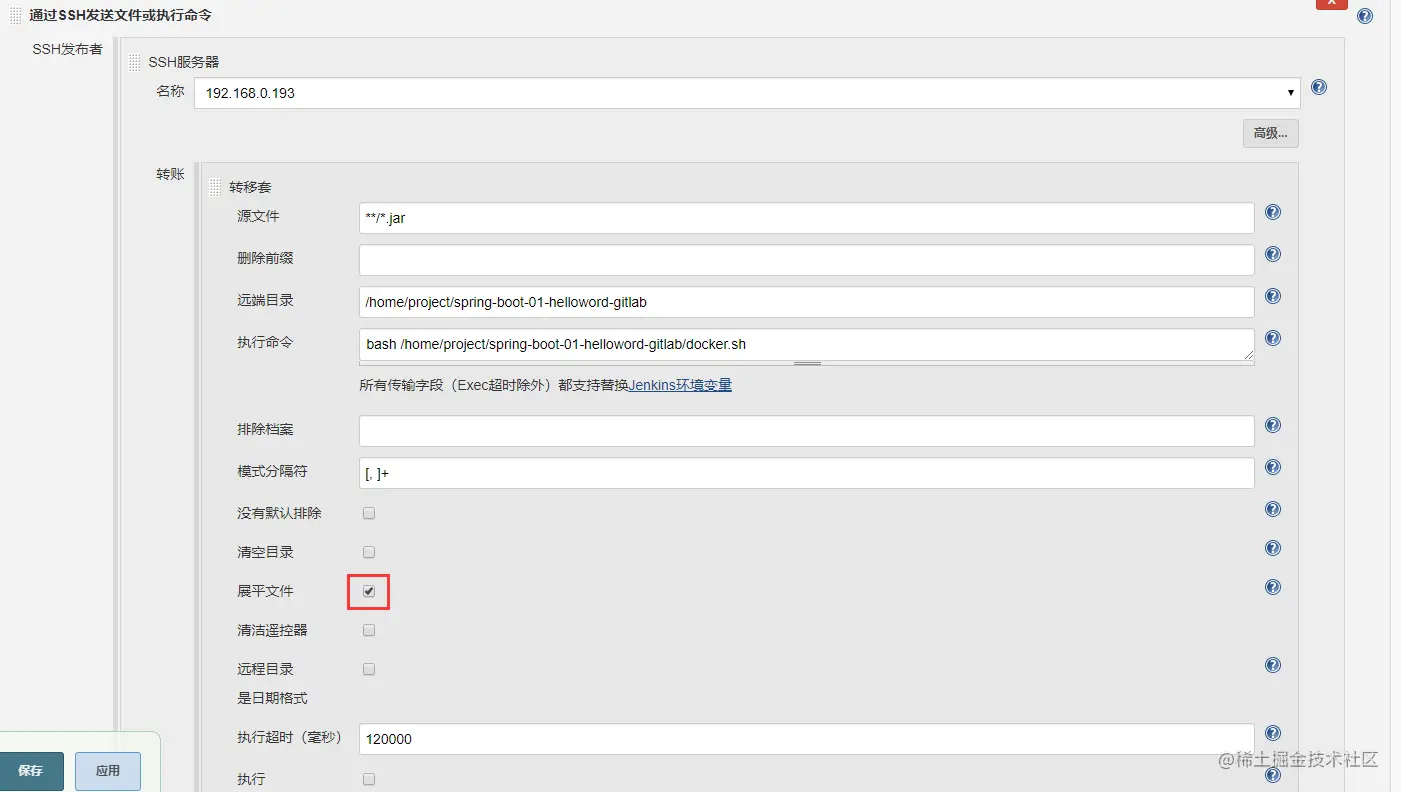Viewport: 1401px width, 792px height.
Task: Click 高级... button
Action: [x=1270, y=133]
